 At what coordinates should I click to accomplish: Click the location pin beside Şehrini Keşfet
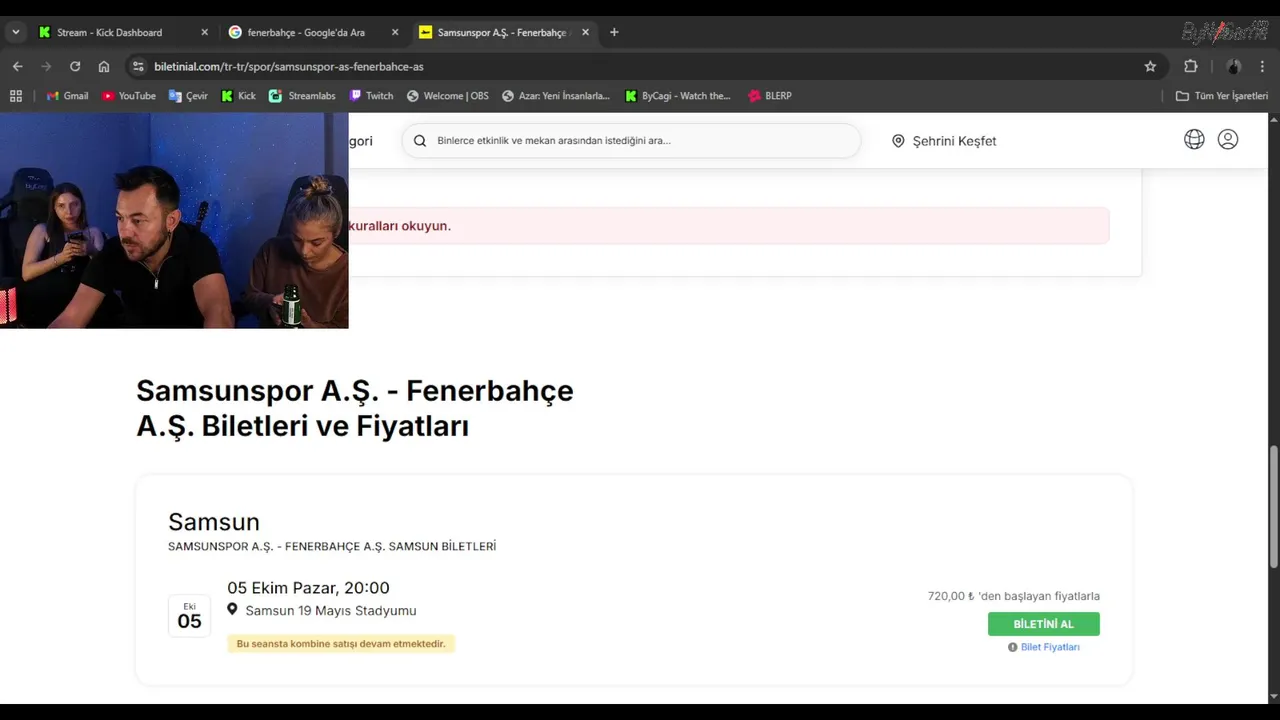(x=898, y=141)
